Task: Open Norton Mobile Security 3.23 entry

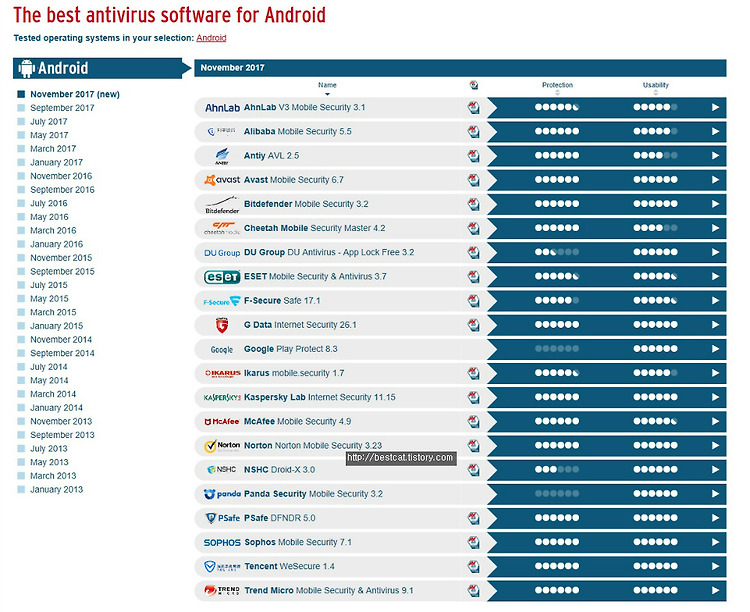Action: click(x=313, y=445)
